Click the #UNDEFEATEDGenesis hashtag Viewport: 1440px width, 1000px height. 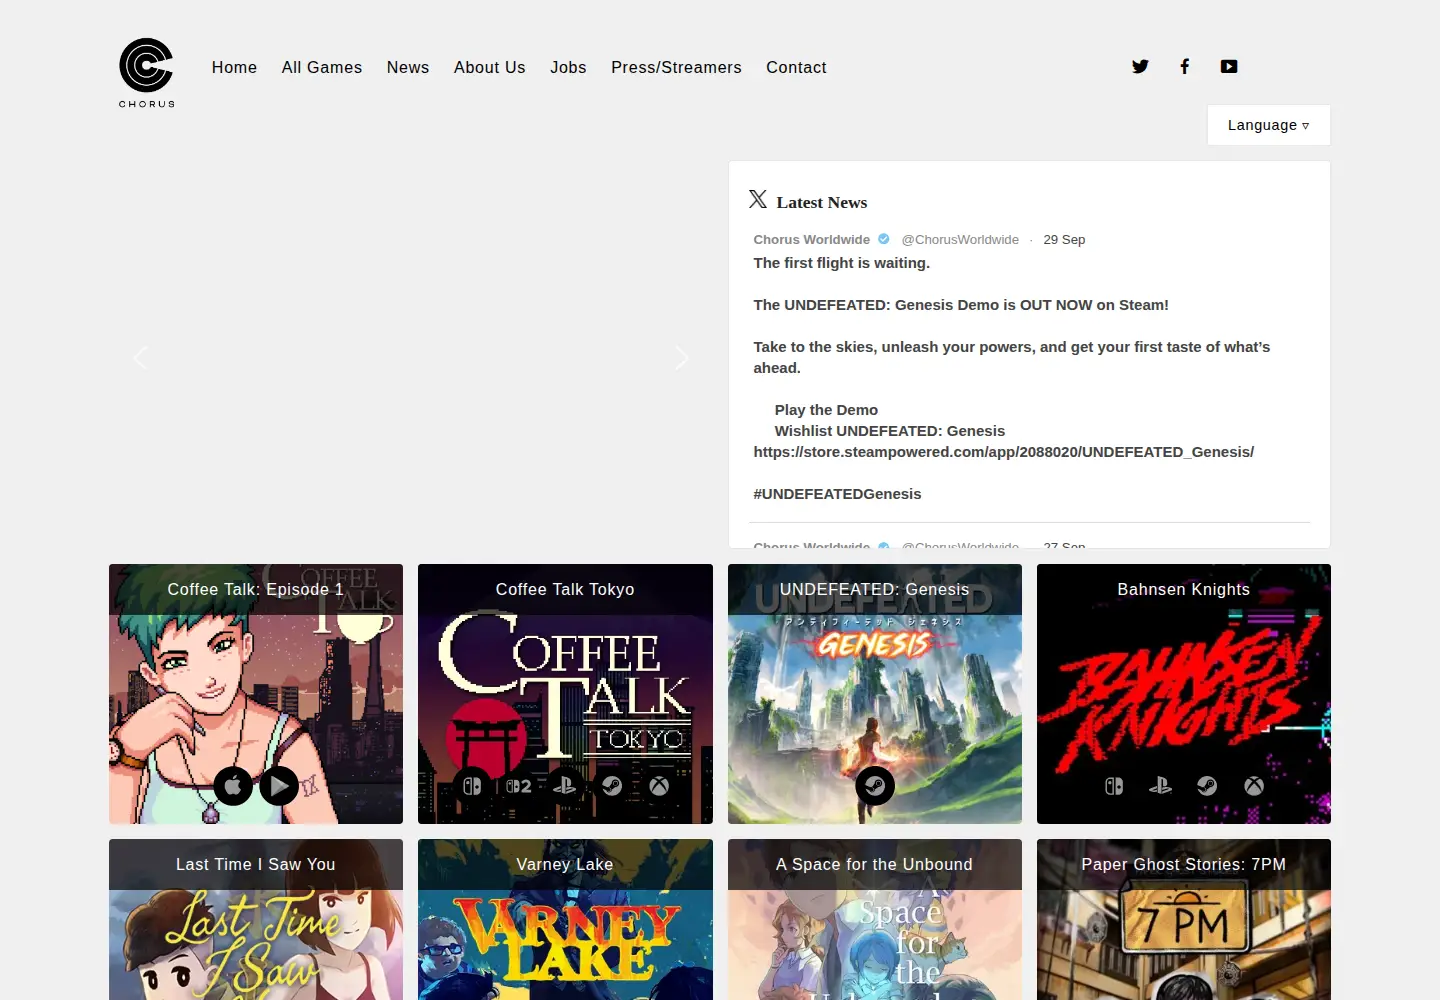837,494
